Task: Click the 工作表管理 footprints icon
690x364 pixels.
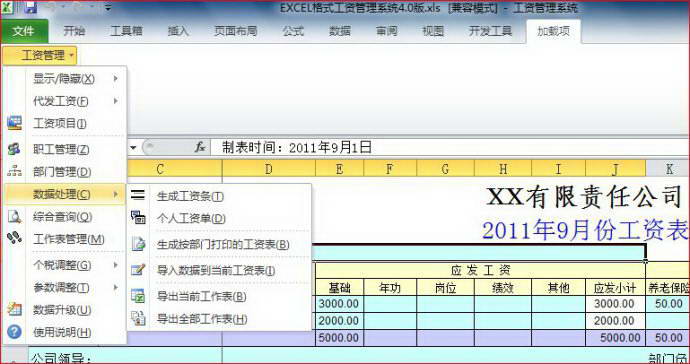Action: click(14, 238)
